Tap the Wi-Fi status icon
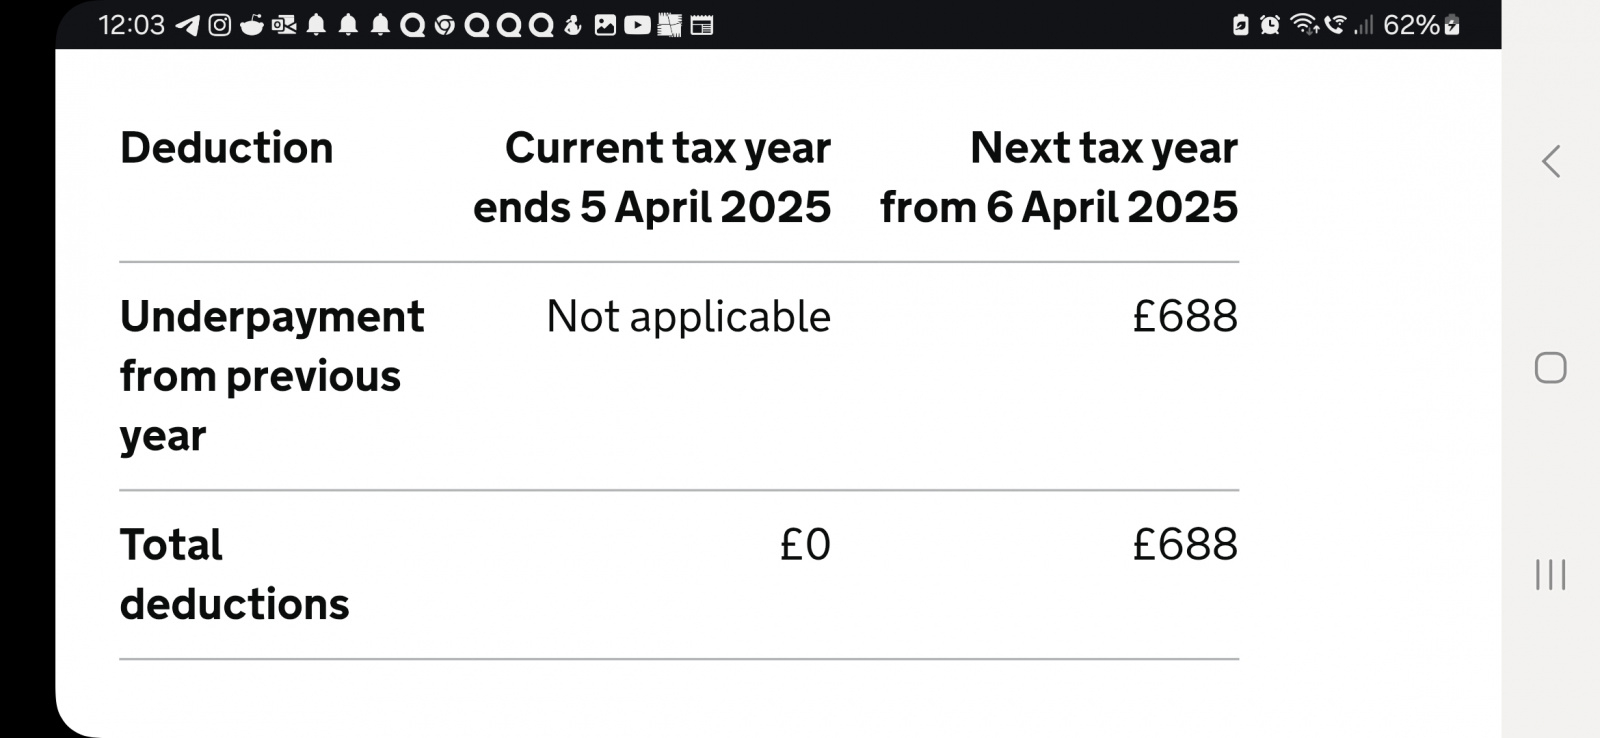Viewport: 1600px width, 738px height. [1305, 24]
